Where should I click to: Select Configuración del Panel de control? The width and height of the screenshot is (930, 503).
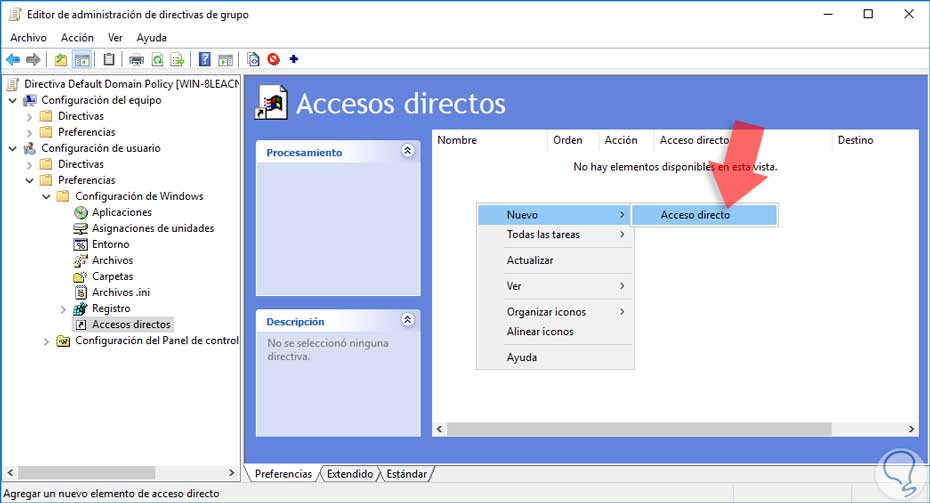click(157, 340)
